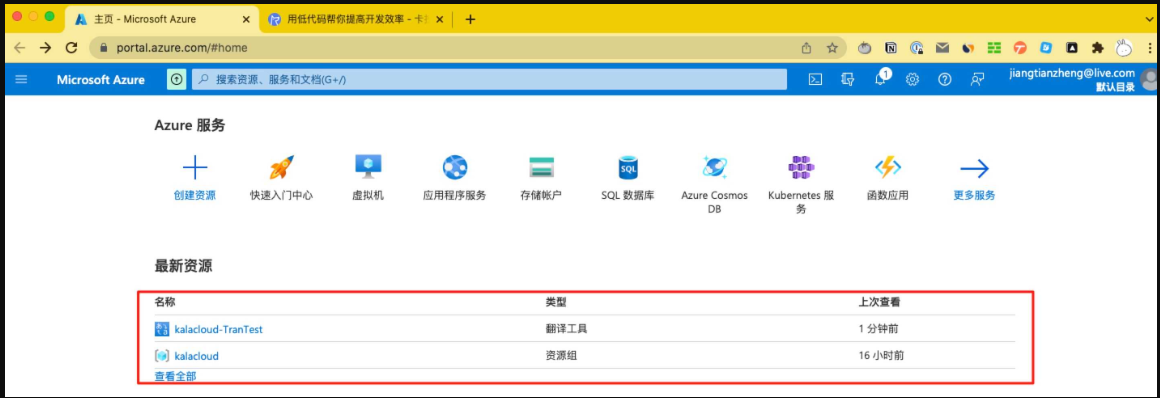Open portal settings gear
The image size is (1160, 398).
coord(912,79)
